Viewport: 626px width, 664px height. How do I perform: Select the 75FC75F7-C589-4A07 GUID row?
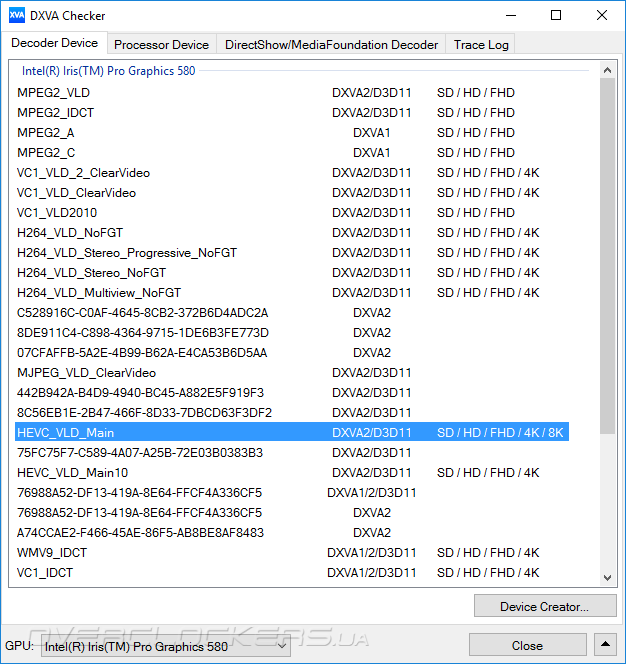tap(292, 452)
